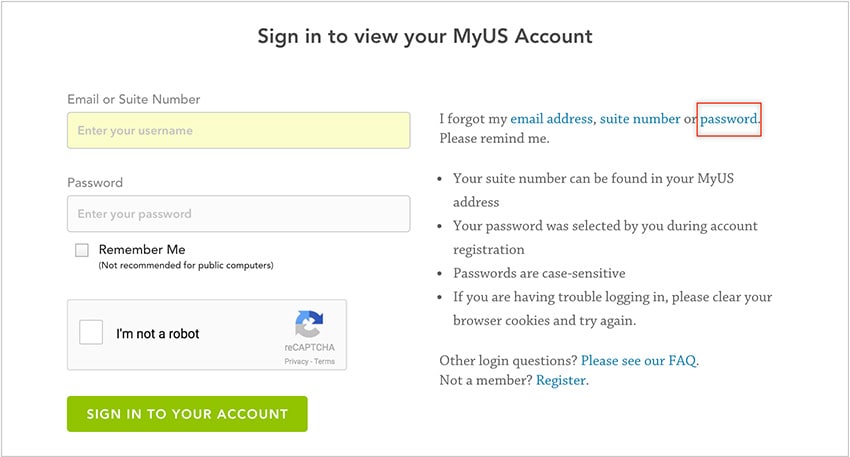Focus the Enter your password field
Image resolution: width=850 pixels, height=457 pixels.
coord(239,214)
